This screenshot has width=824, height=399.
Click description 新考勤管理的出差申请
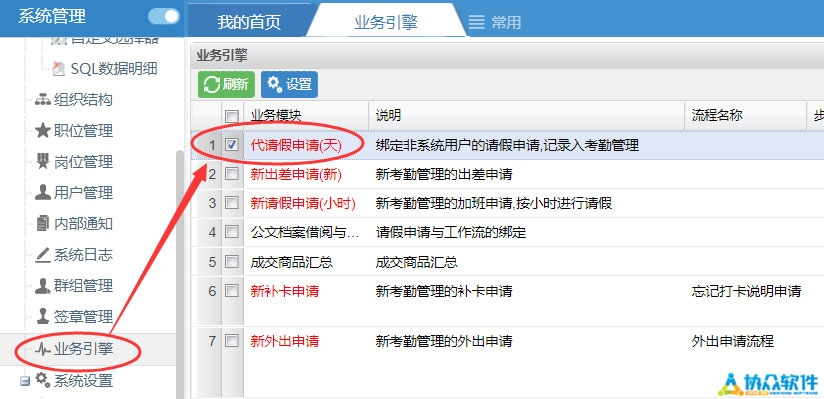[x=444, y=175]
